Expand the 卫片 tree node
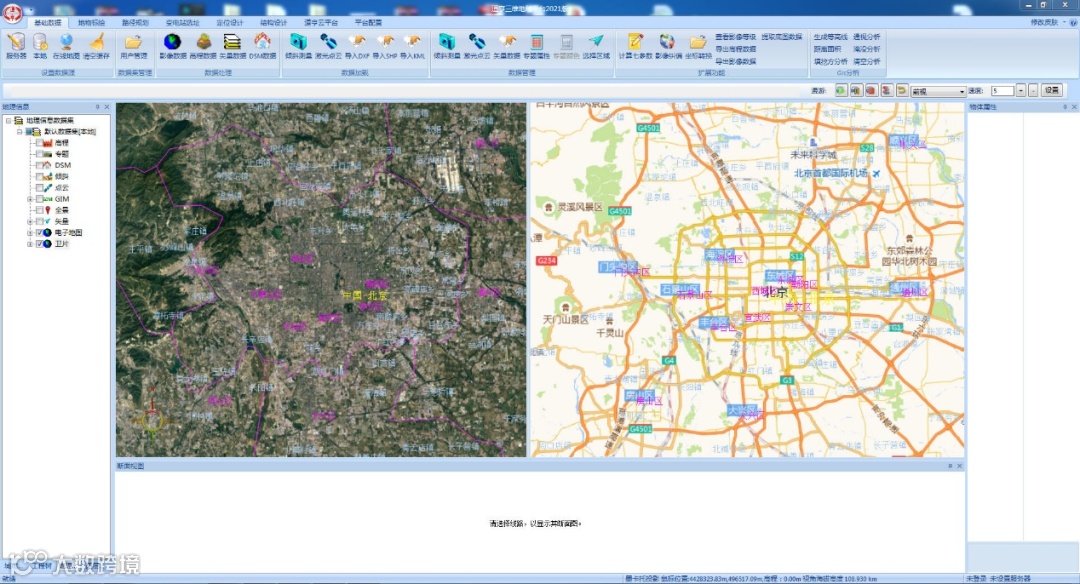 (x=30, y=244)
